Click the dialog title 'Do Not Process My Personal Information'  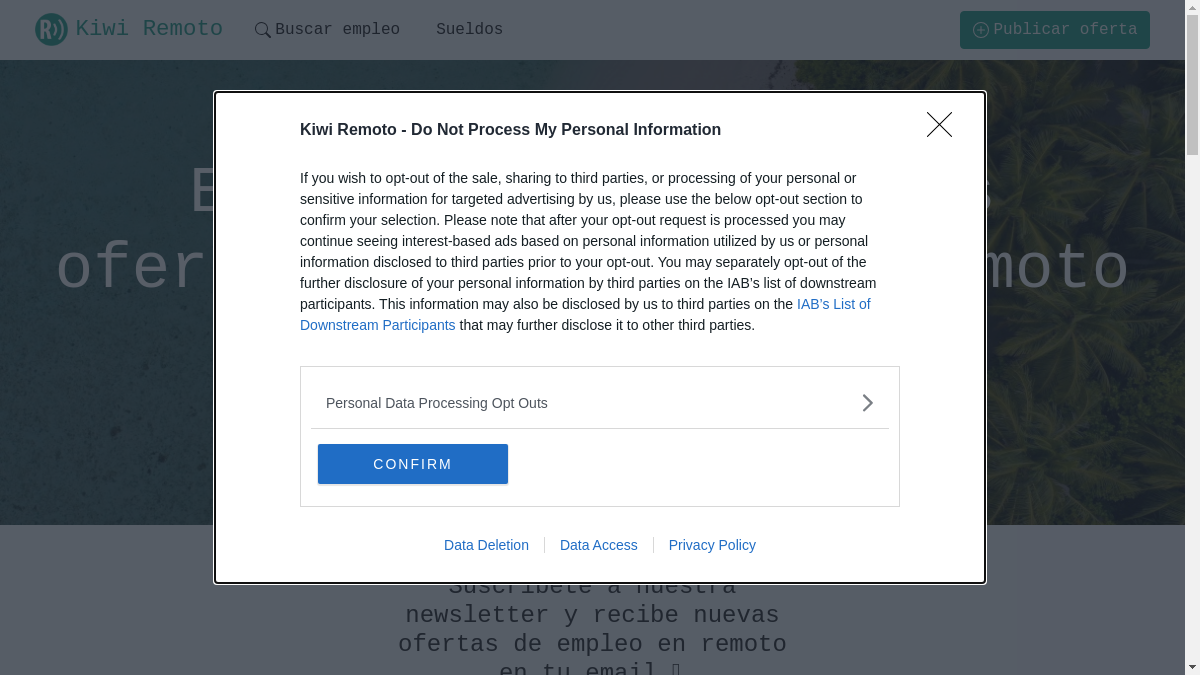click(565, 129)
